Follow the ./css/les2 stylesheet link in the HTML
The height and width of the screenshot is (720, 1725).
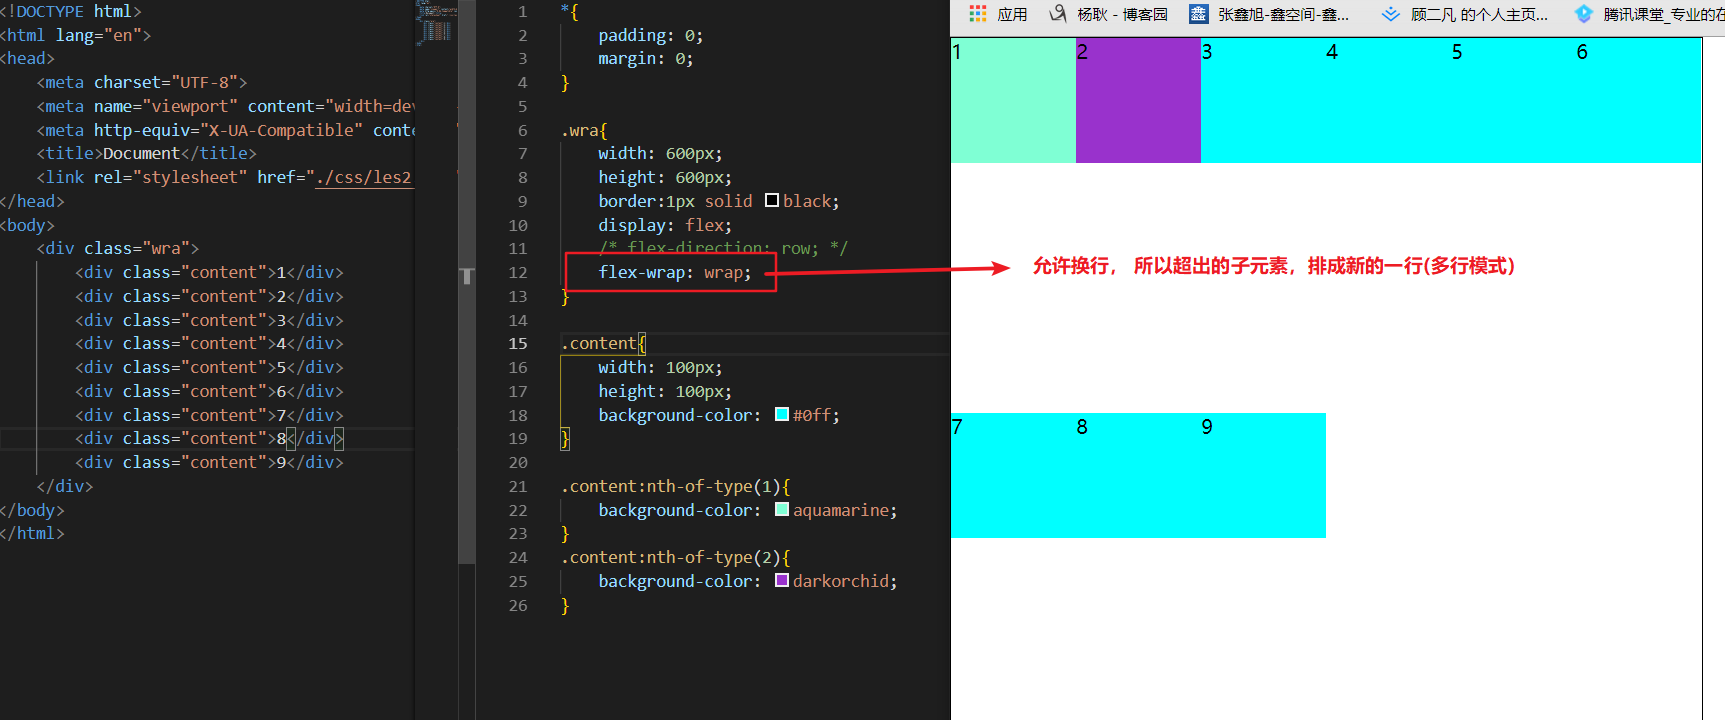363,177
